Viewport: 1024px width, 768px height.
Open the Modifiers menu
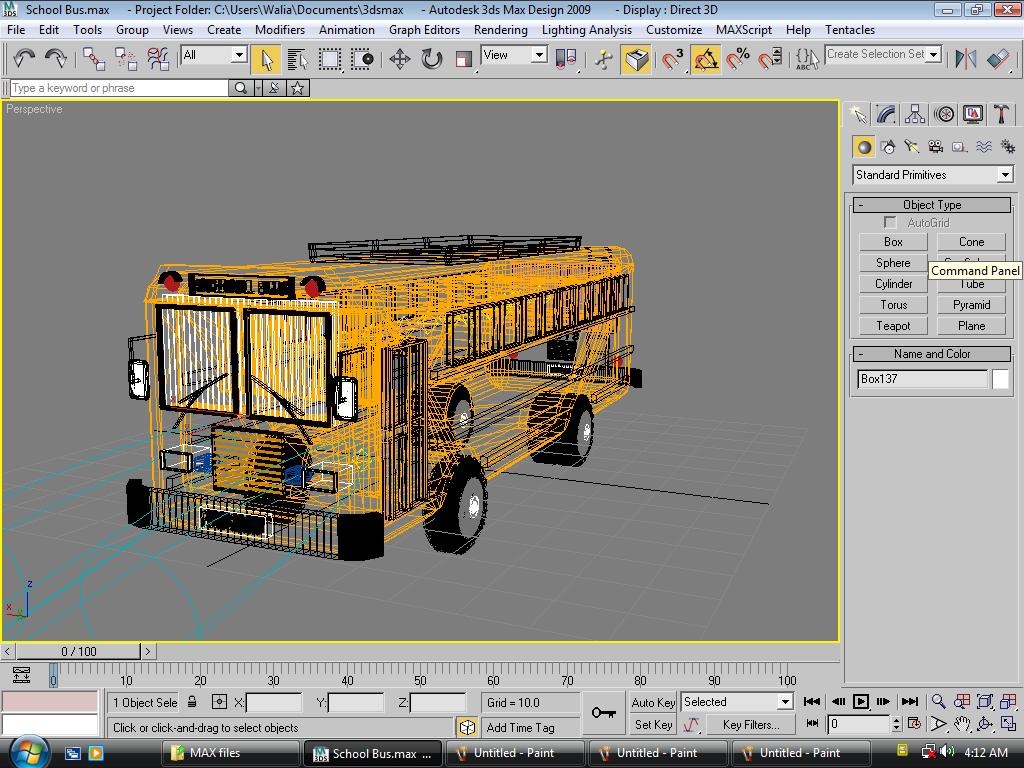pyautogui.click(x=280, y=30)
